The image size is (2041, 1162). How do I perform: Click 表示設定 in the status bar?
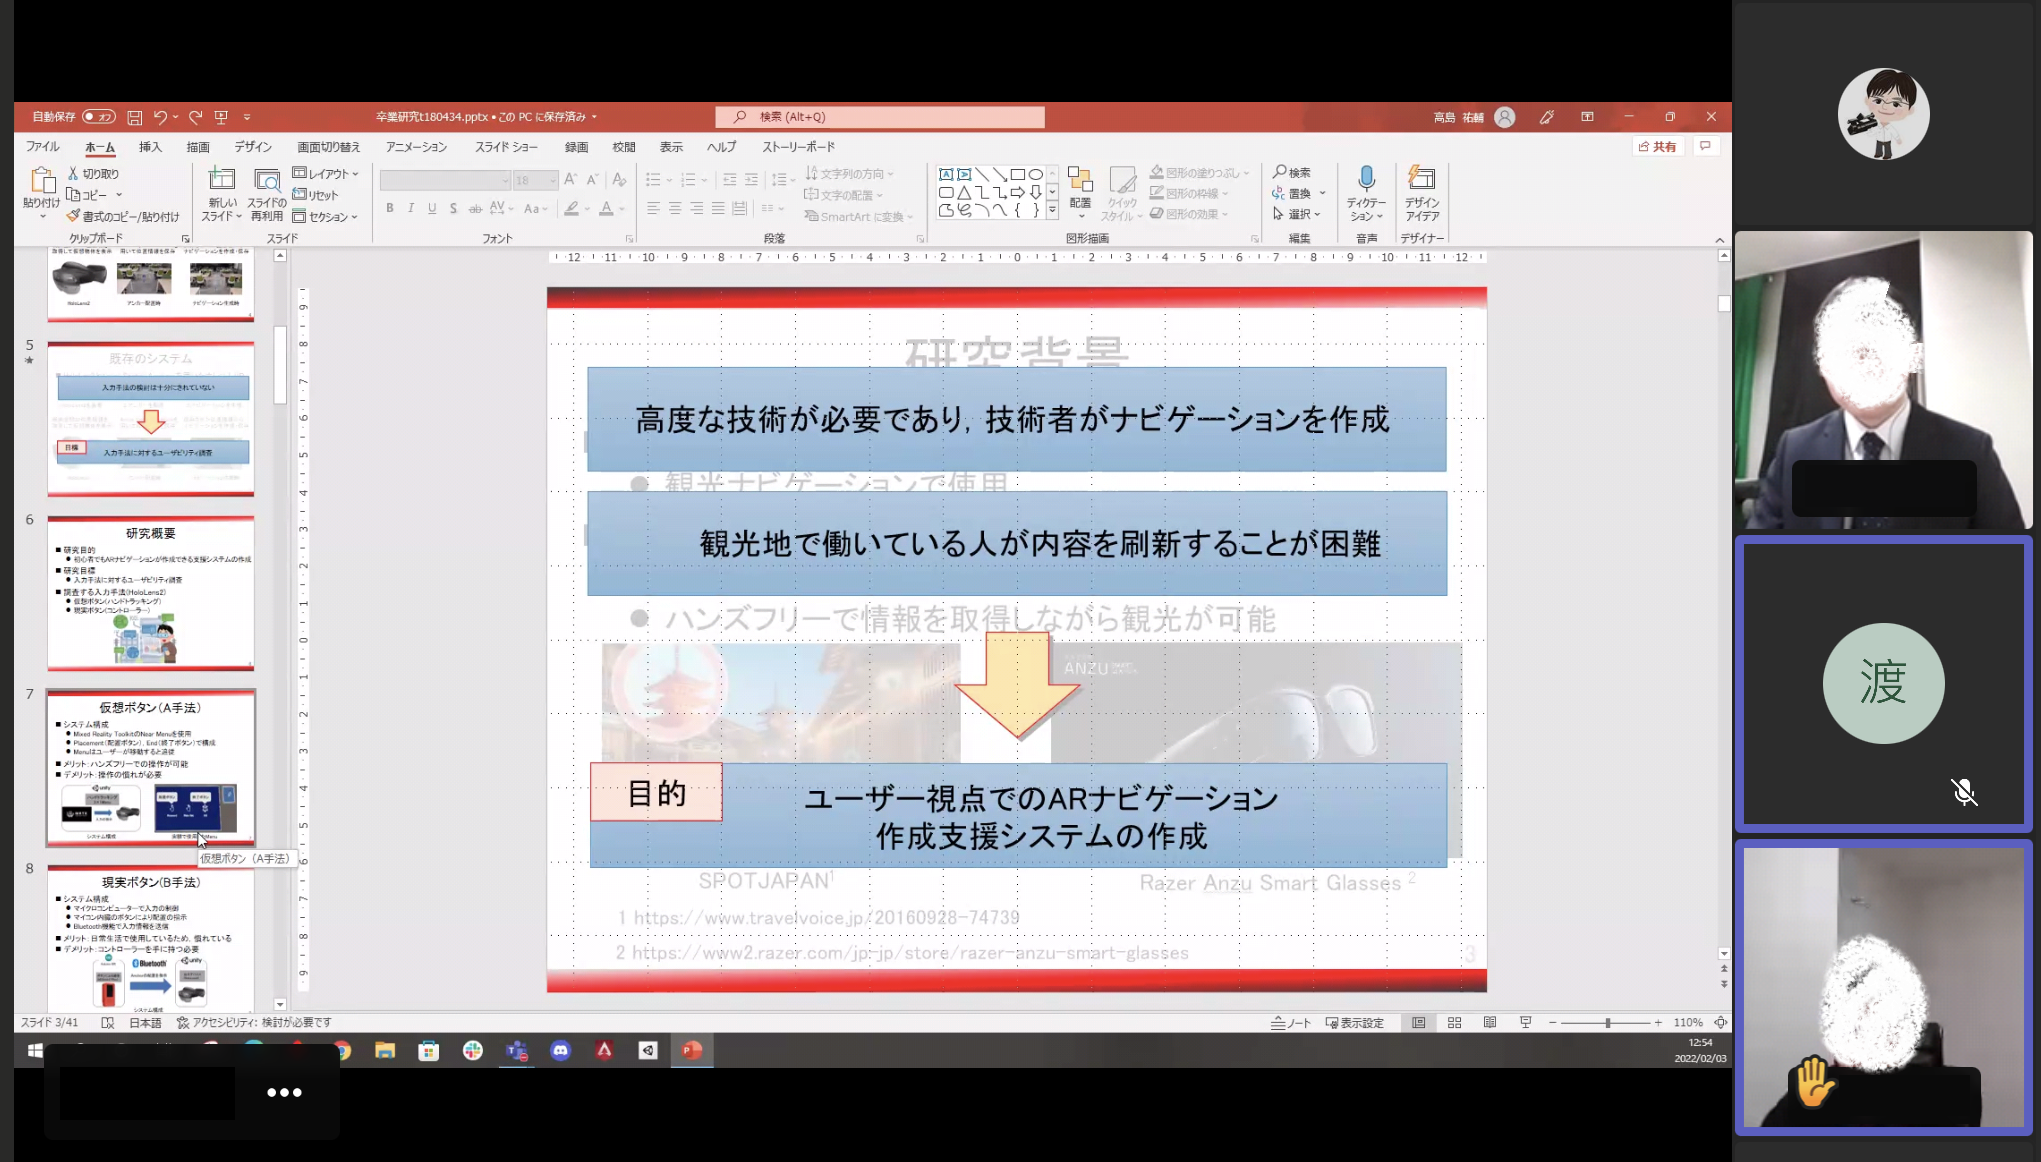(x=1354, y=1022)
